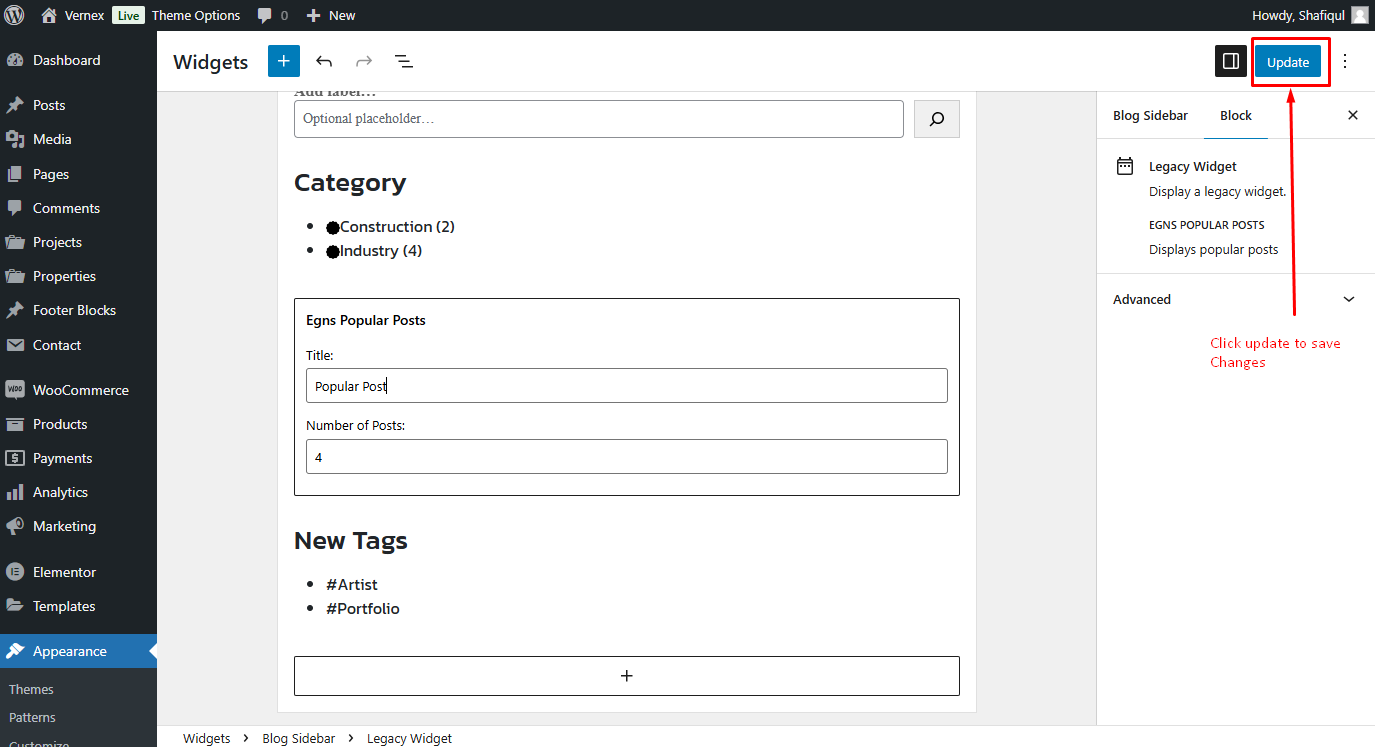Image resolution: width=1375 pixels, height=747 pixels.
Task: Click the Templates folder icon
Action: coord(15,606)
